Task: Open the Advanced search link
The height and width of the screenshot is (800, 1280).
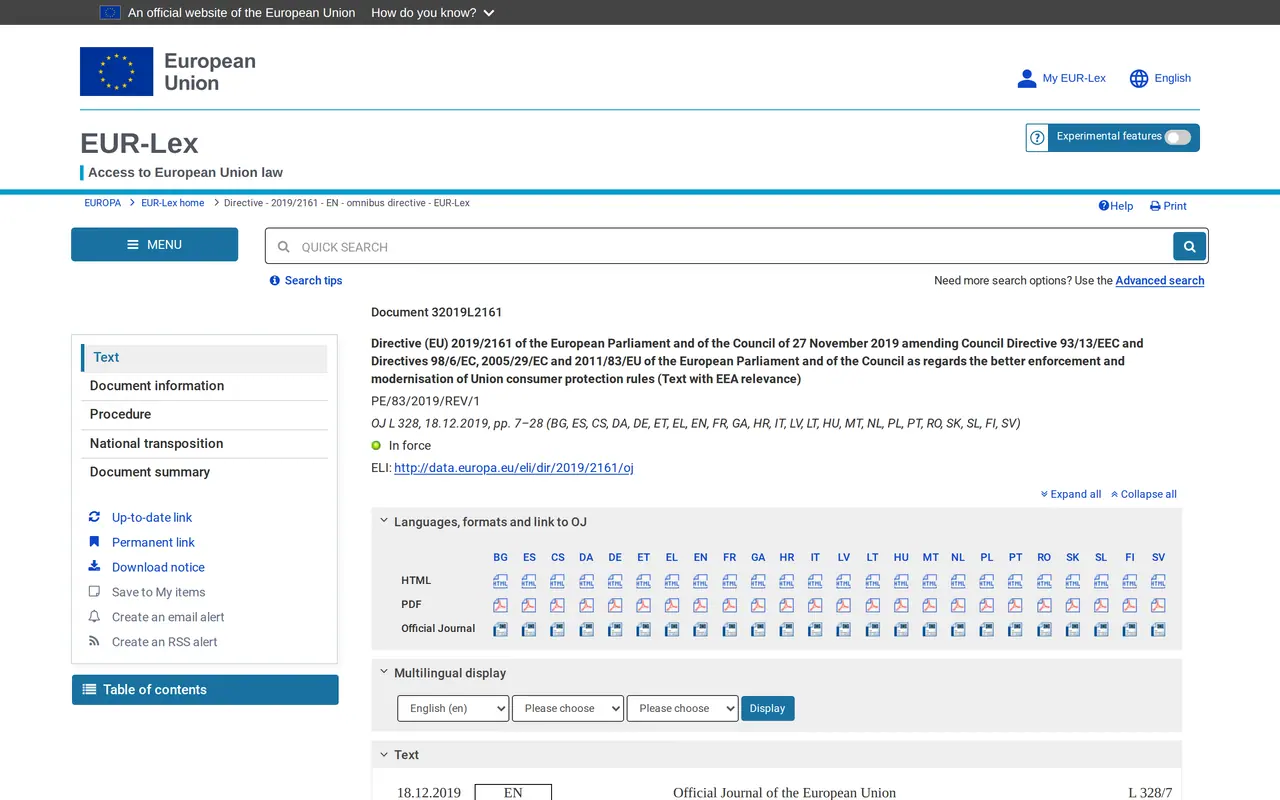Action: pyautogui.click(x=1160, y=281)
